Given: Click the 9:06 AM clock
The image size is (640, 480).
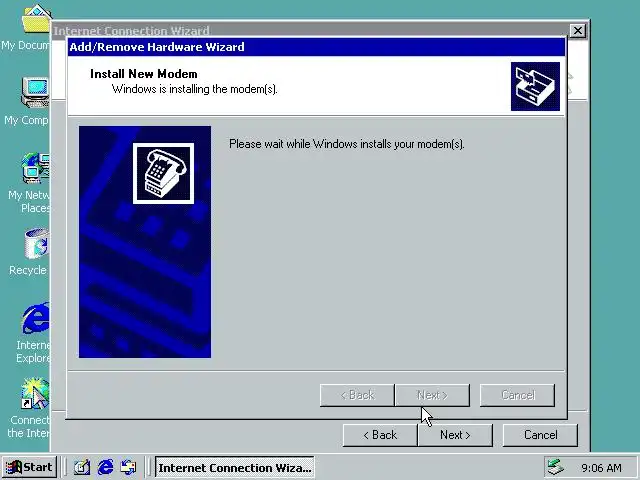Looking at the screenshot, I should 601,468.
